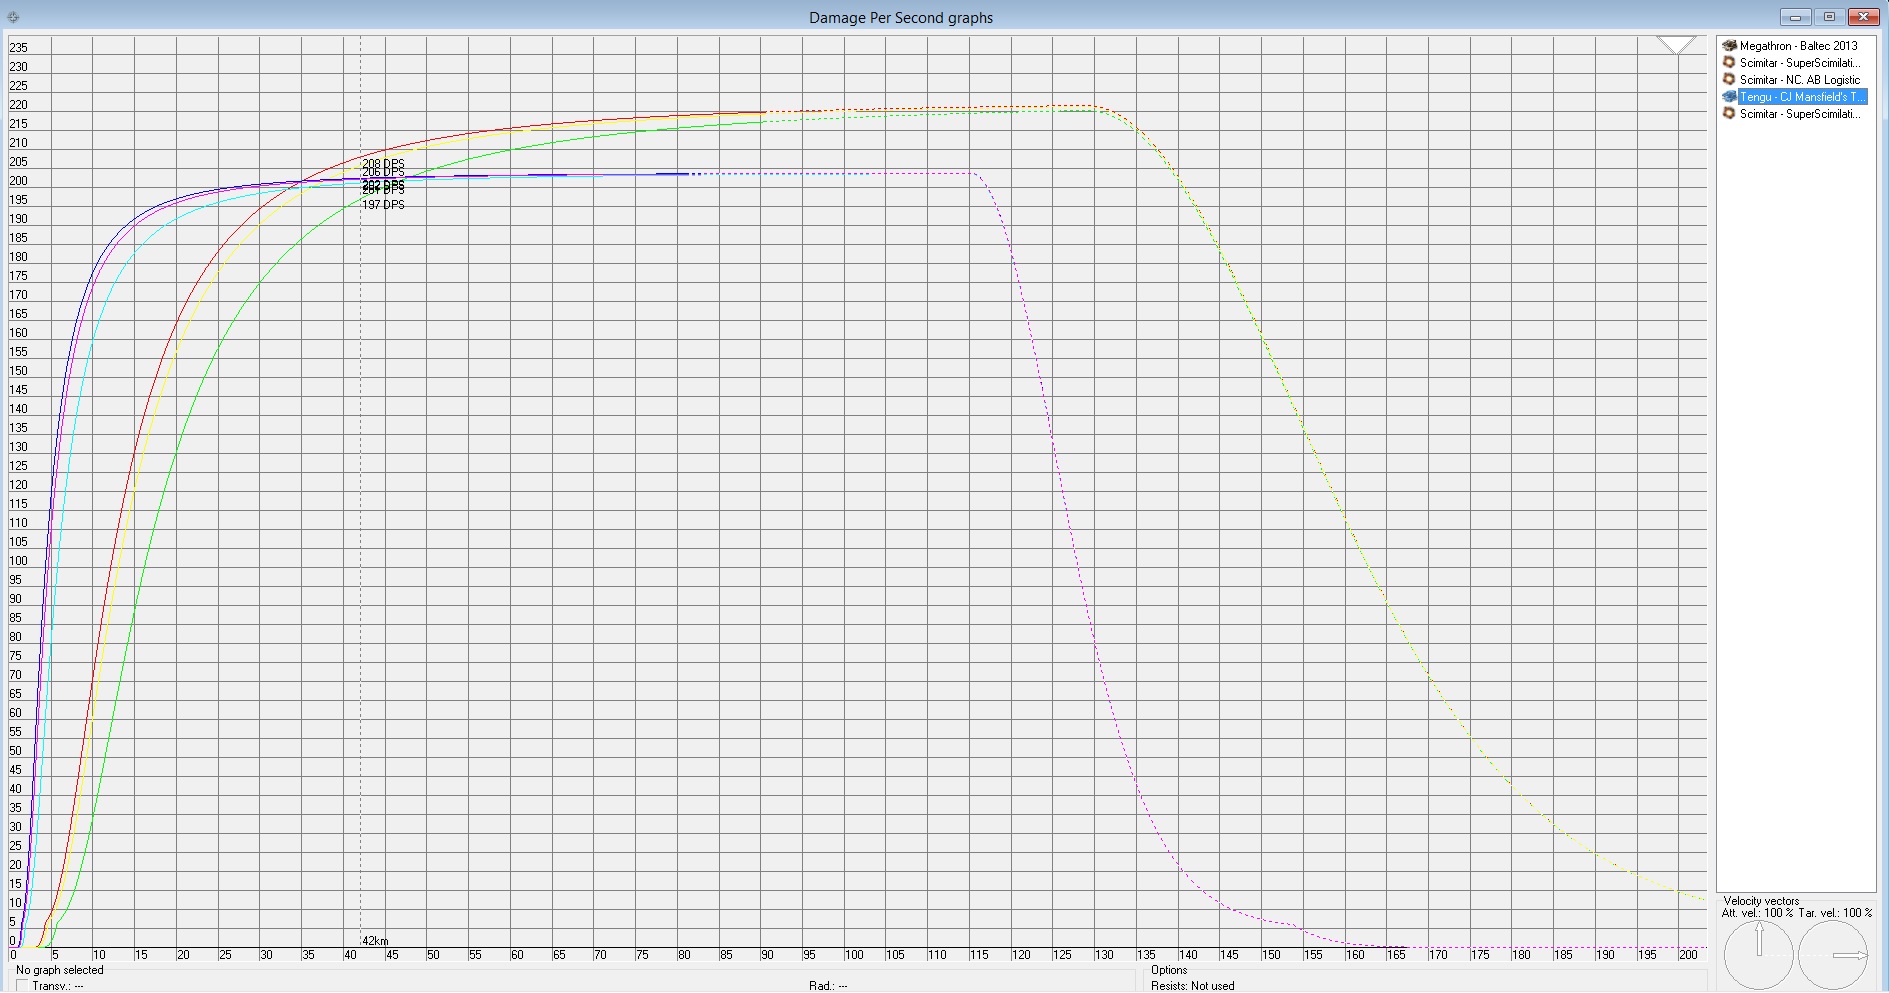Click the Att. vel.: 100 % label
This screenshot has width=1889, height=993.
[x=1758, y=913]
